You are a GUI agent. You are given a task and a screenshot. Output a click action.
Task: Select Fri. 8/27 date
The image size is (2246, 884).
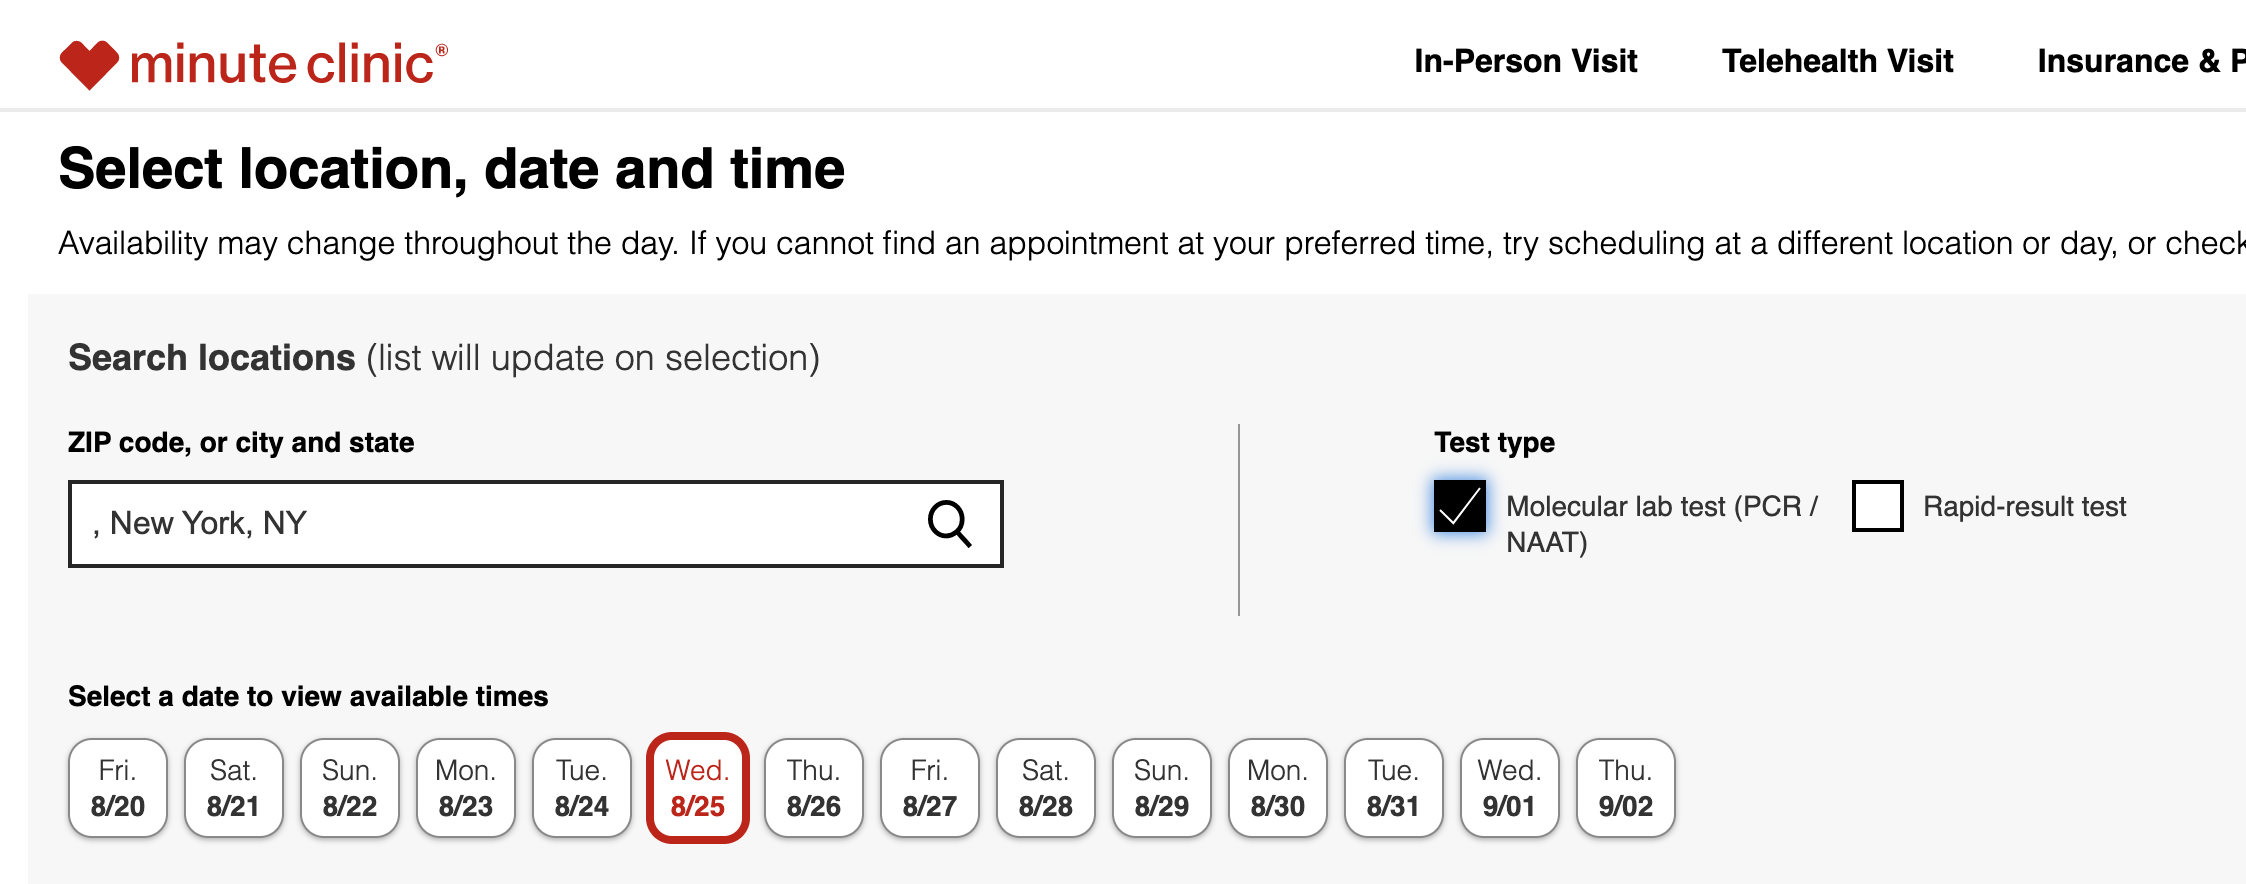(930, 788)
